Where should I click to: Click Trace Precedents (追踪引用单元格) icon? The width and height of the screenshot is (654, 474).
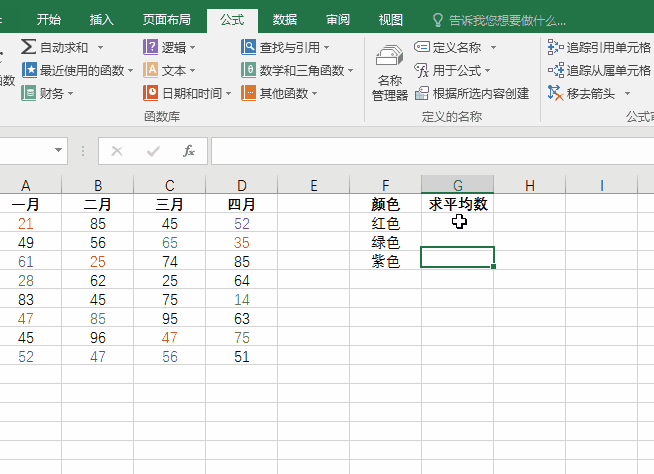coord(556,47)
